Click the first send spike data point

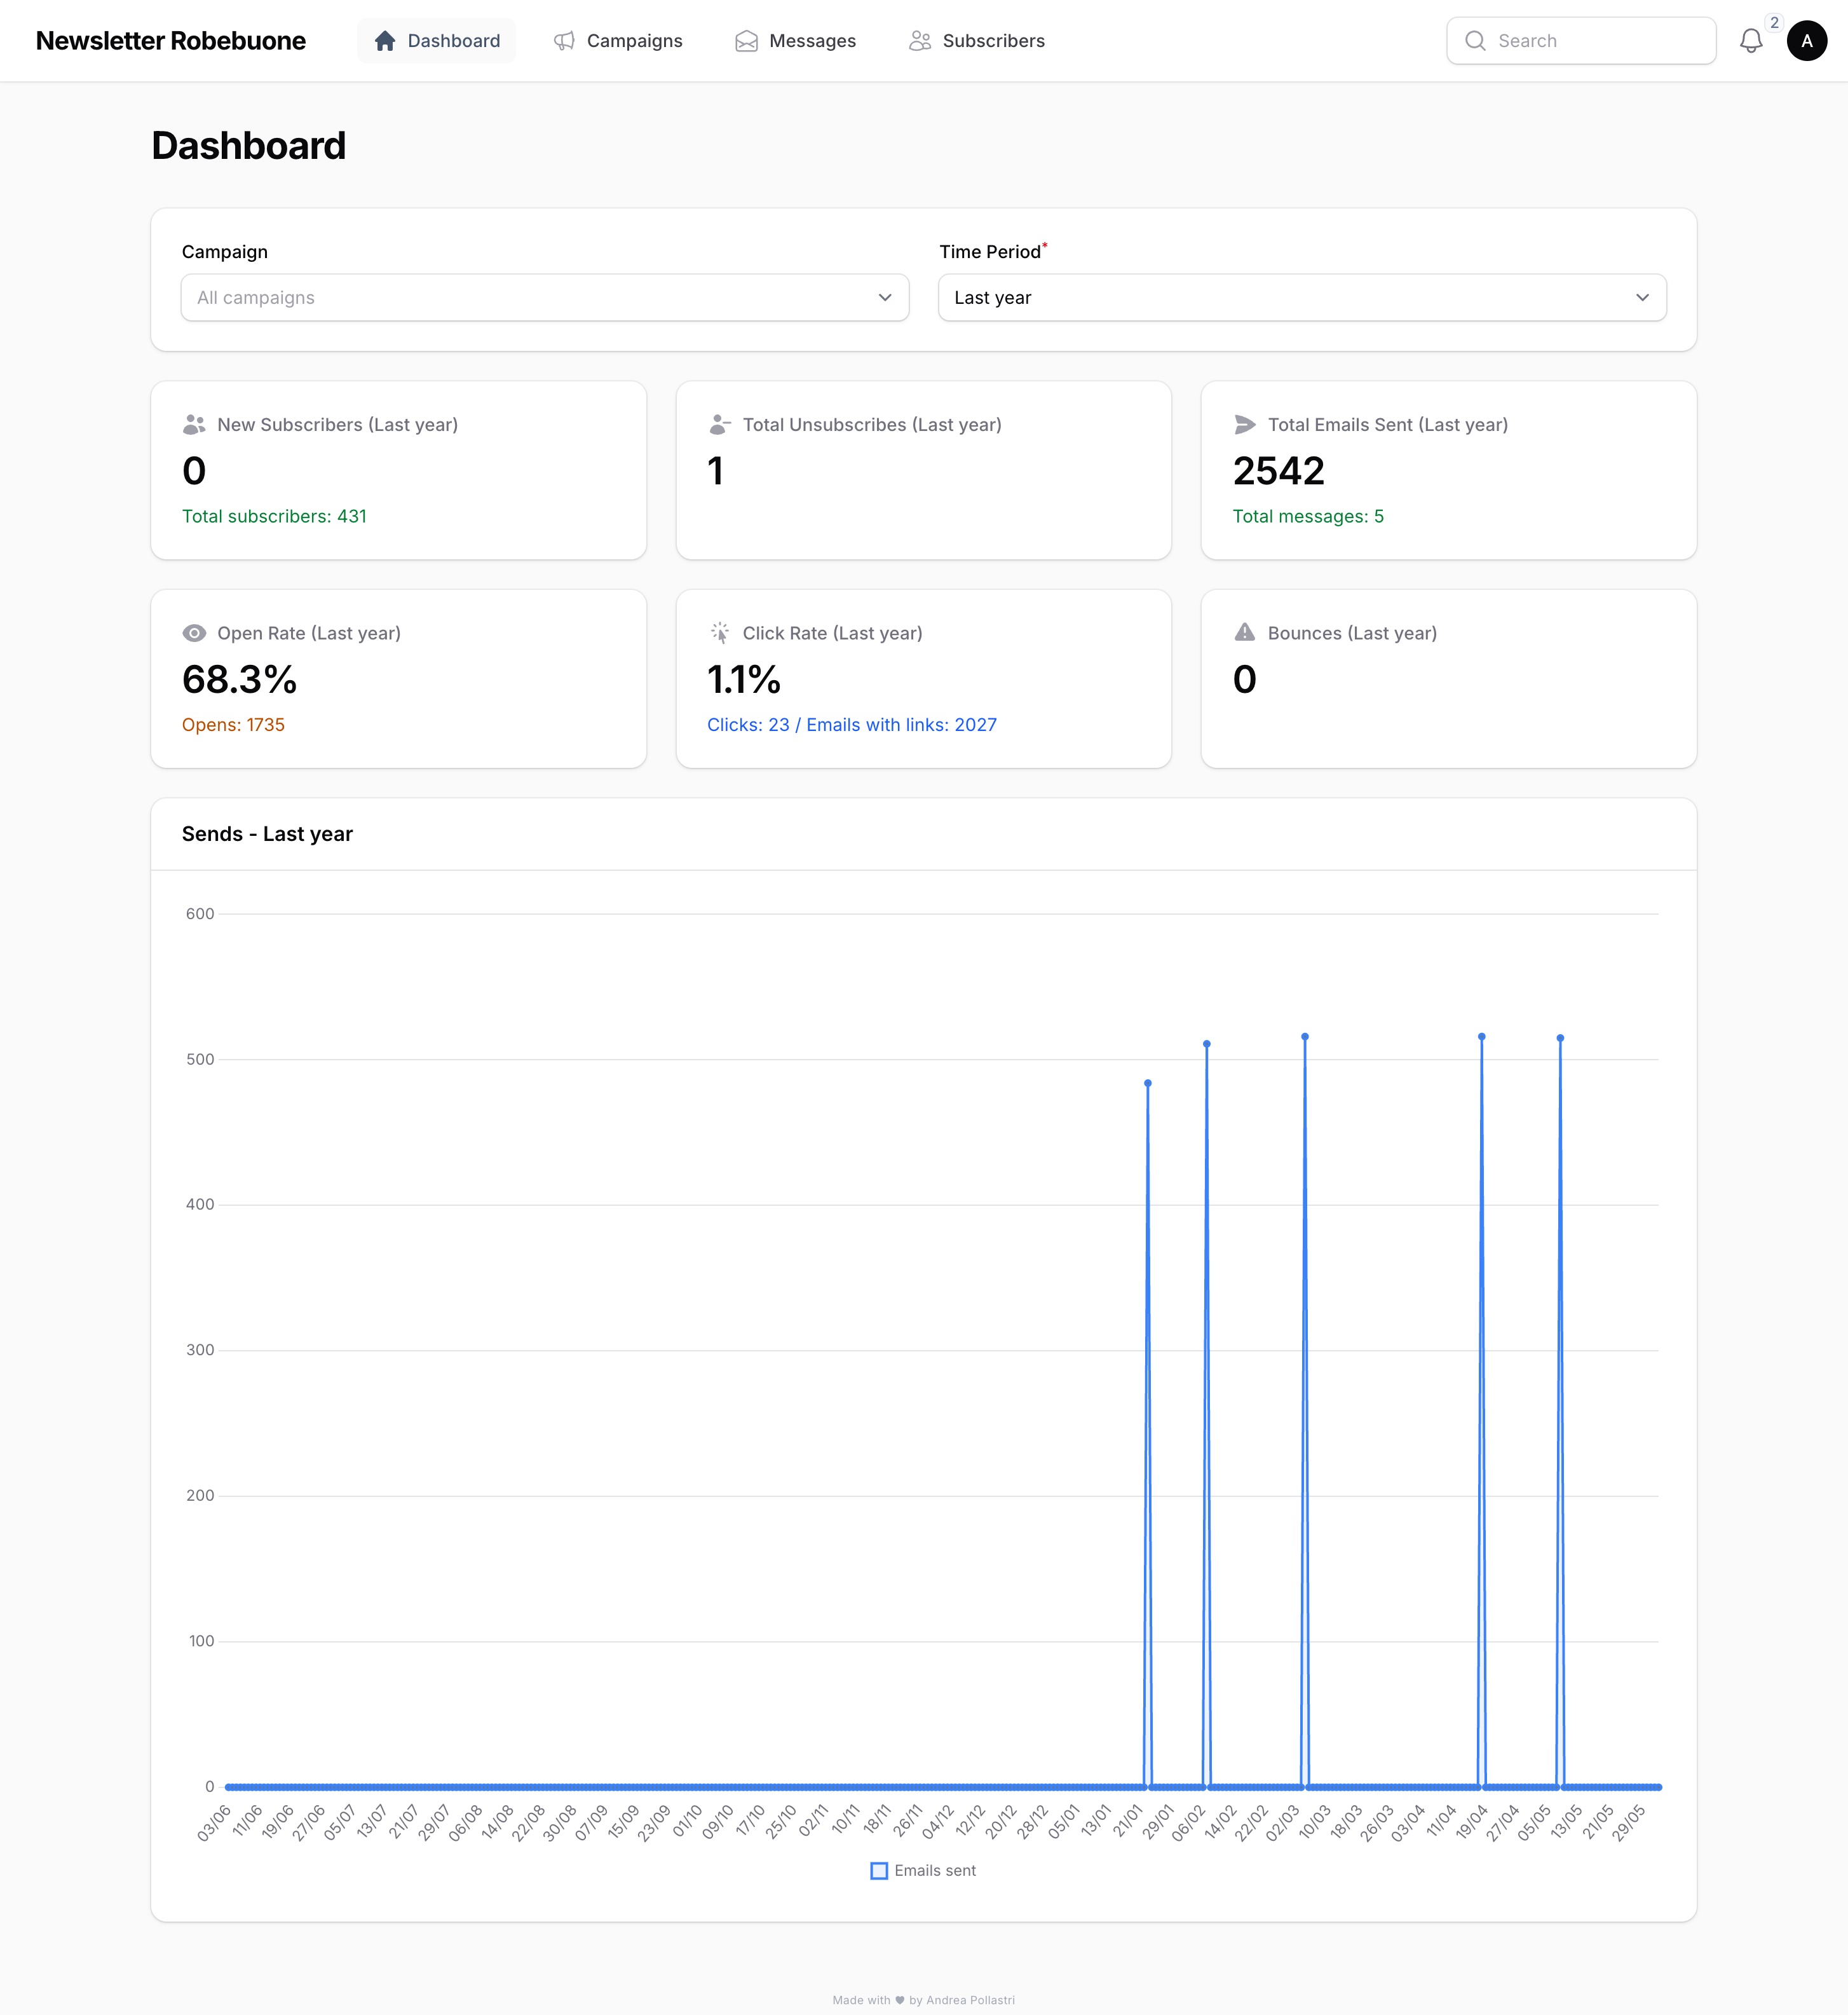click(x=1148, y=1083)
